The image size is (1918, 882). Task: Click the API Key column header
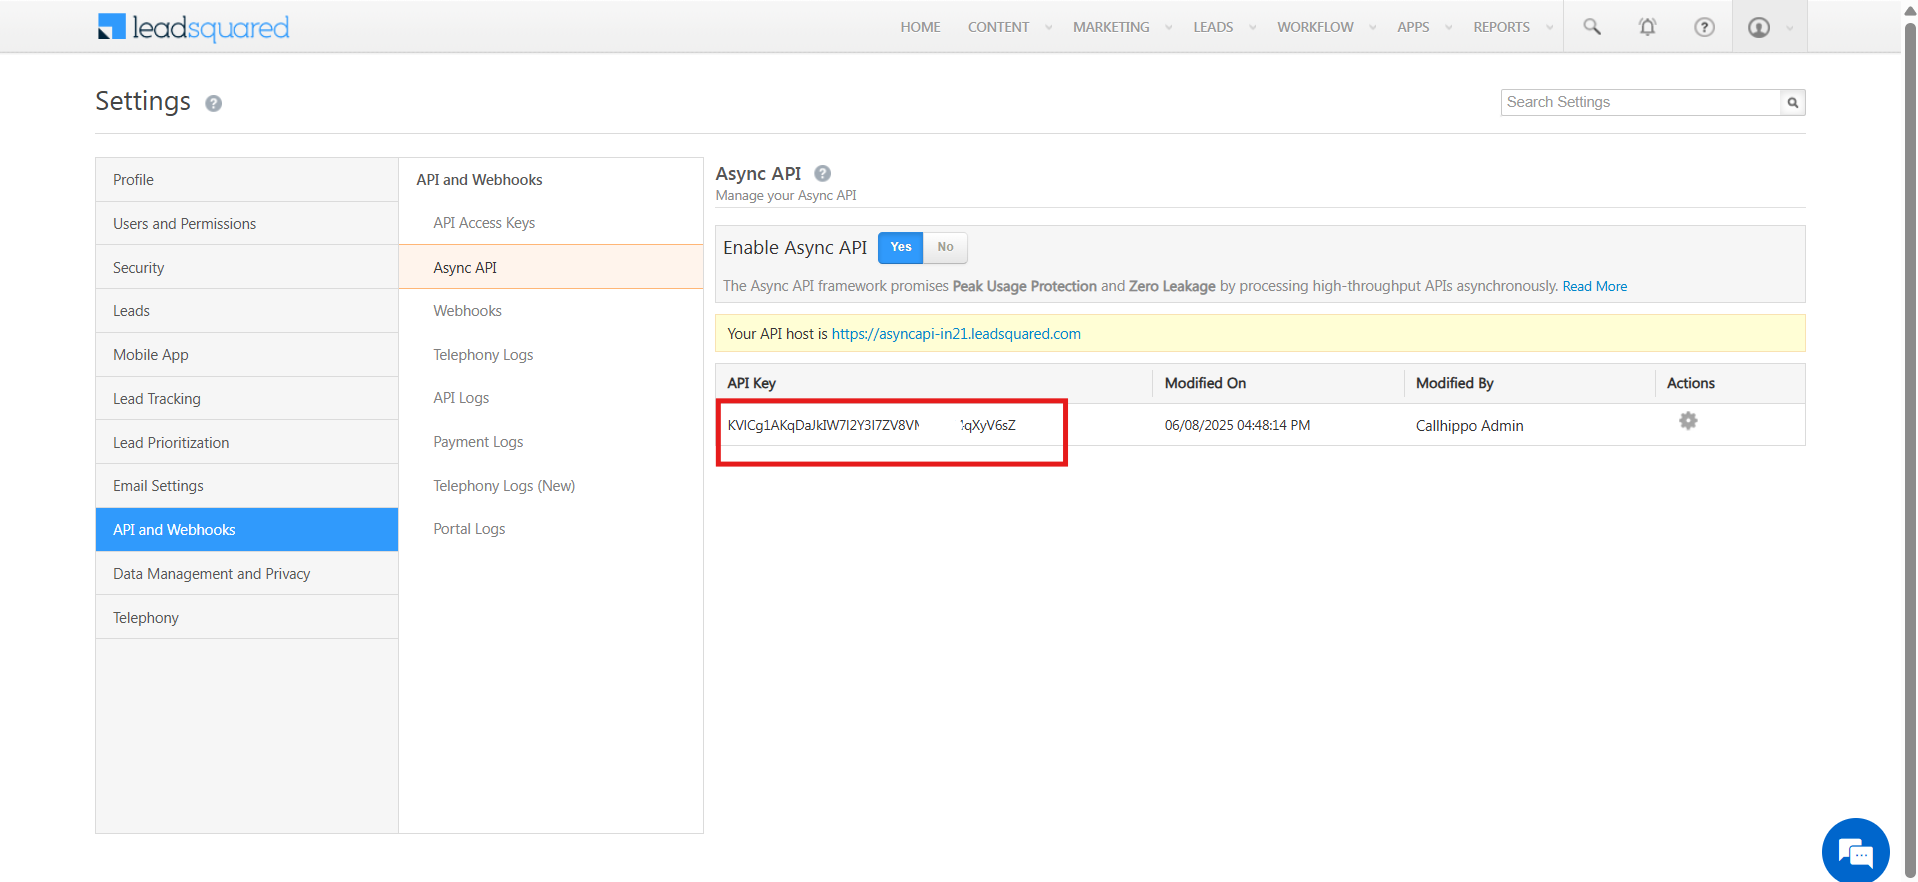tap(751, 383)
